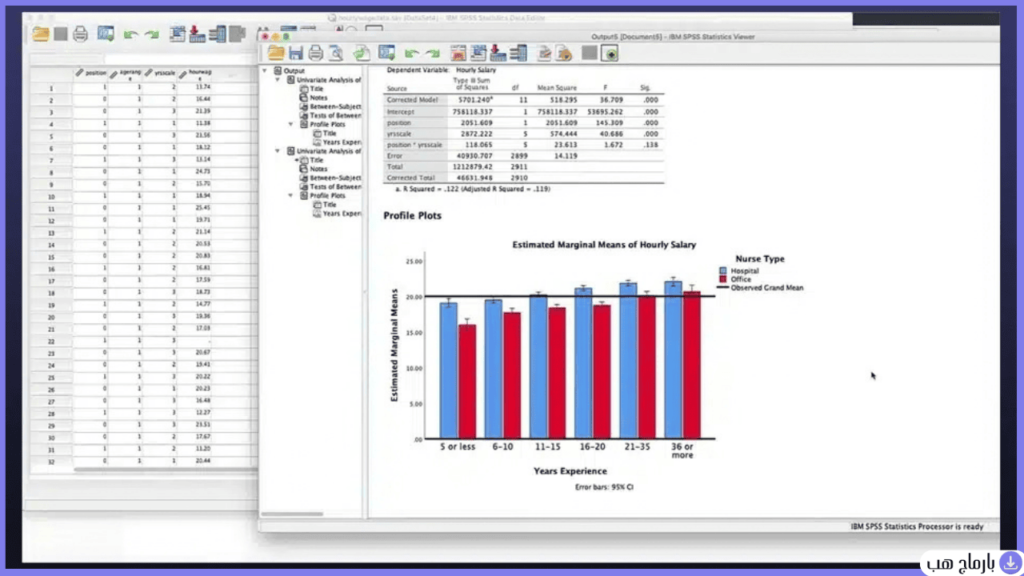Image resolution: width=1024 pixels, height=576 pixels.
Task: Click the Years Experience axis label
Action: [x=570, y=471]
